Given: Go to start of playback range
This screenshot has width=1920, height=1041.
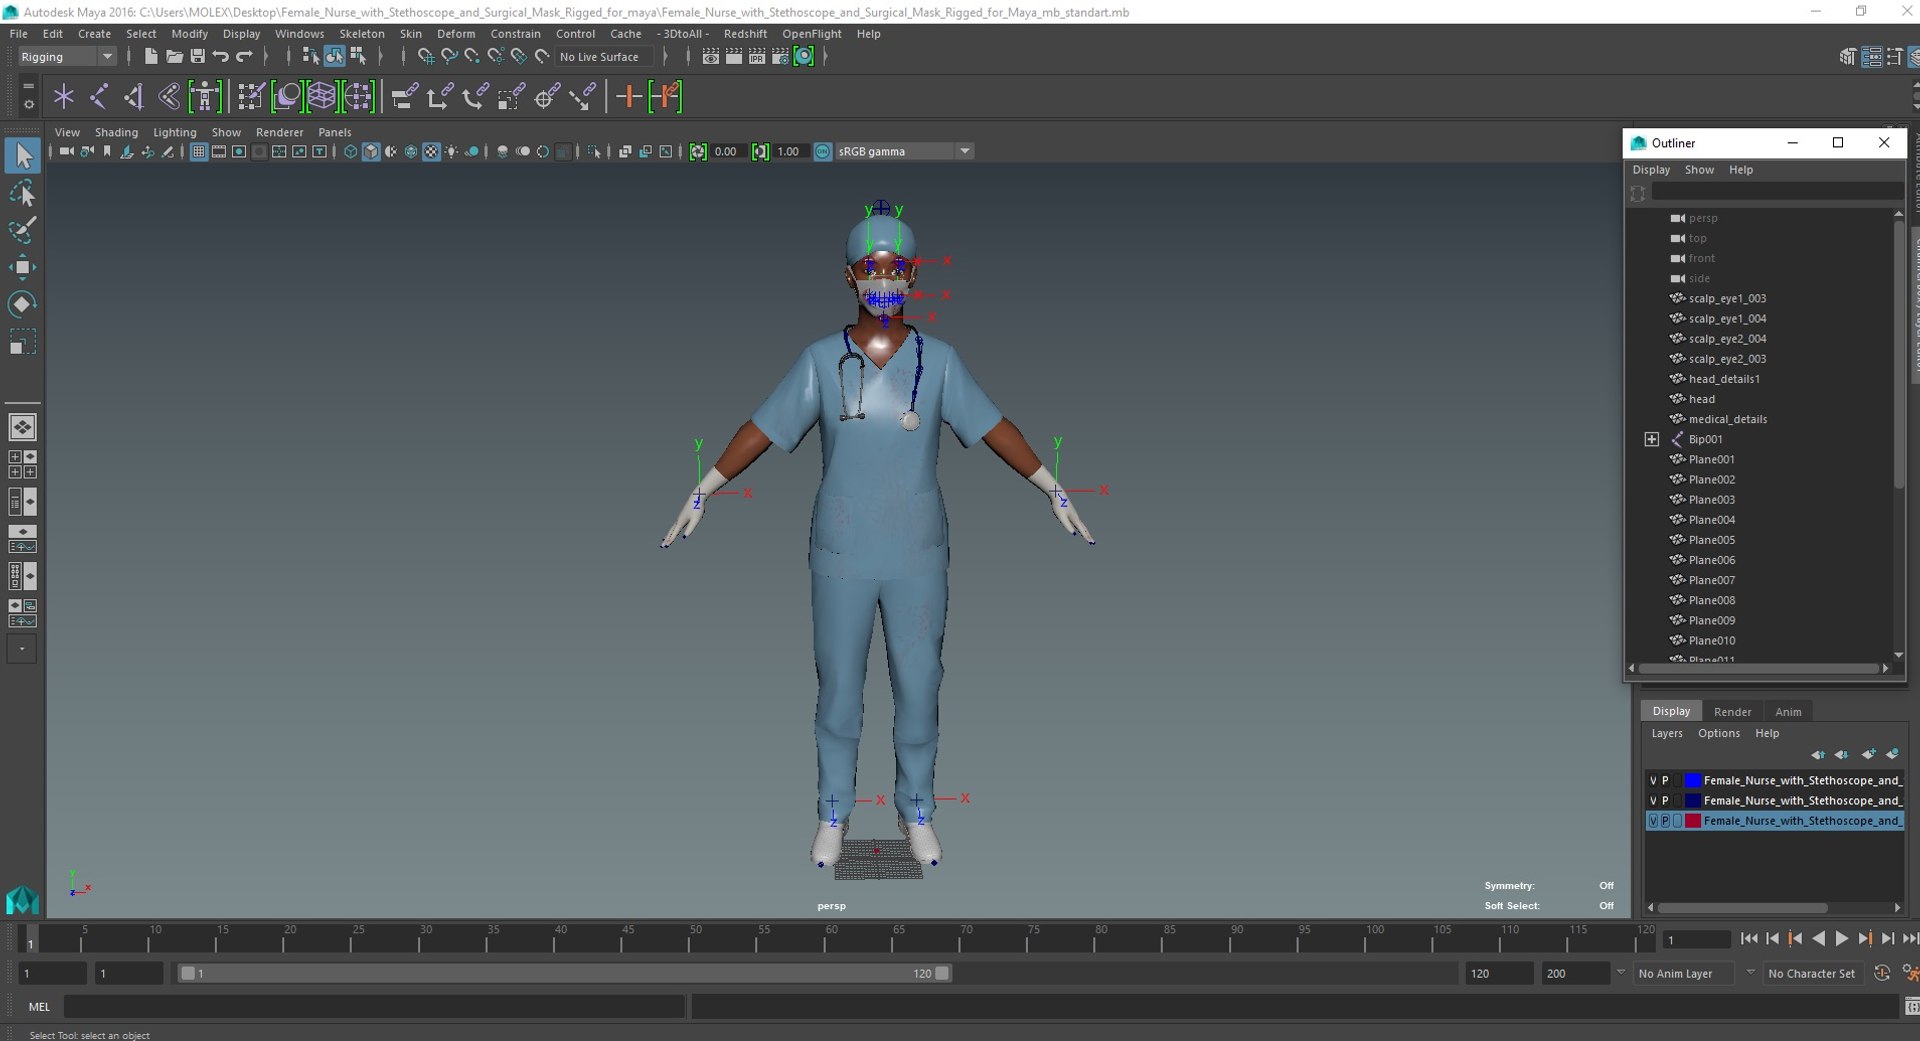Looking at the screenshot, I should click(x=1749, y=939).
